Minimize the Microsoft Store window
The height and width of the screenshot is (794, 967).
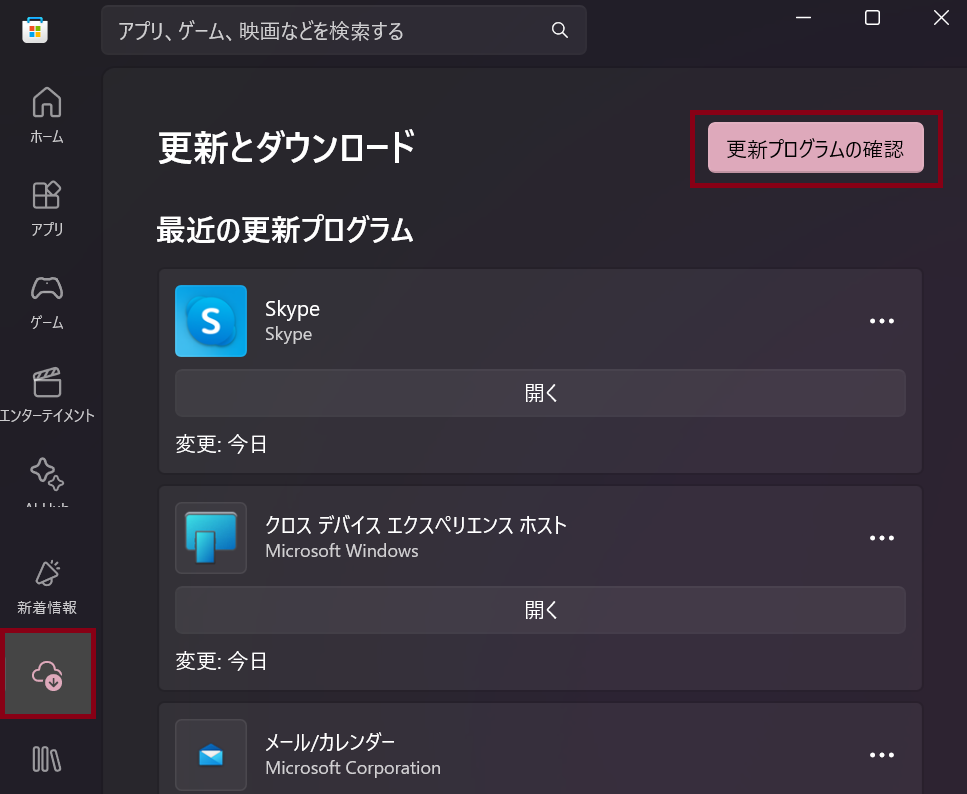[803, 18]
